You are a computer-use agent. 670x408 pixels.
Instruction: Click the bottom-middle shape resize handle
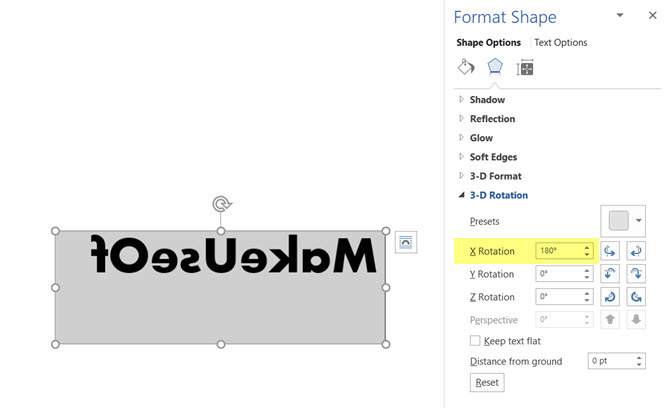[x=220, y=344]
